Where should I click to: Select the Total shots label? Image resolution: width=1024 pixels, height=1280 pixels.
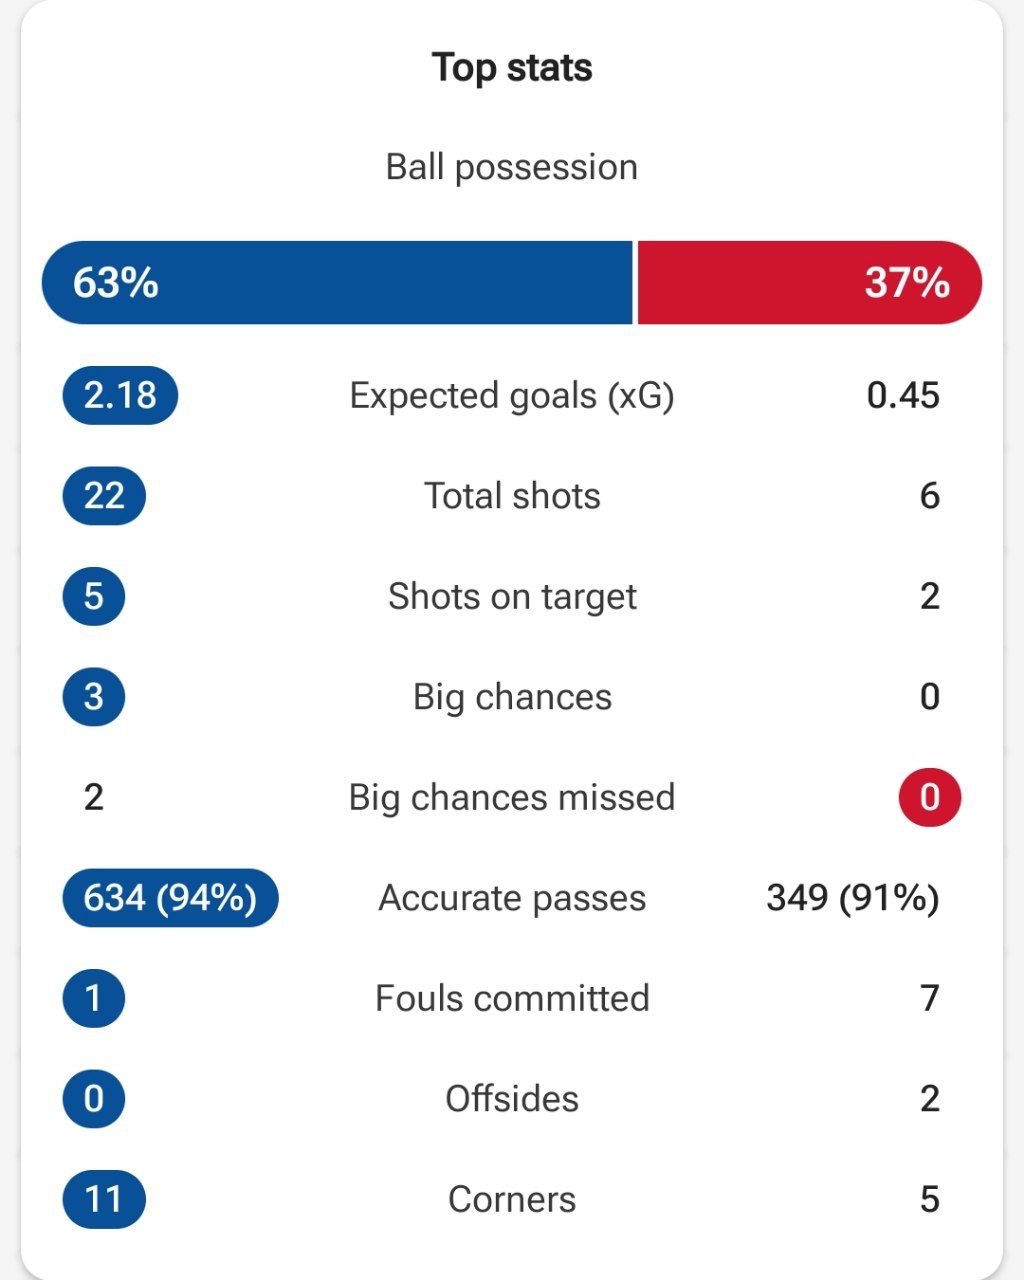[x=512, y=496]
